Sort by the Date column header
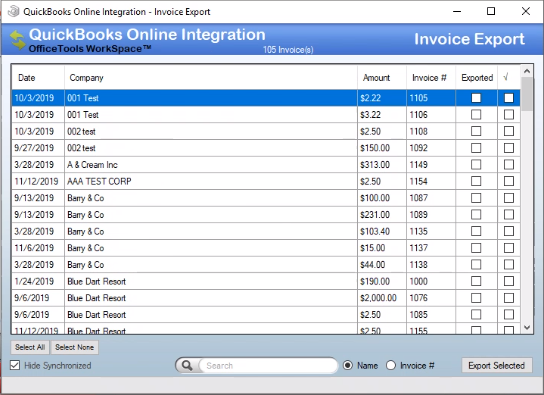The image size is (544, 395). coord(38,78)
